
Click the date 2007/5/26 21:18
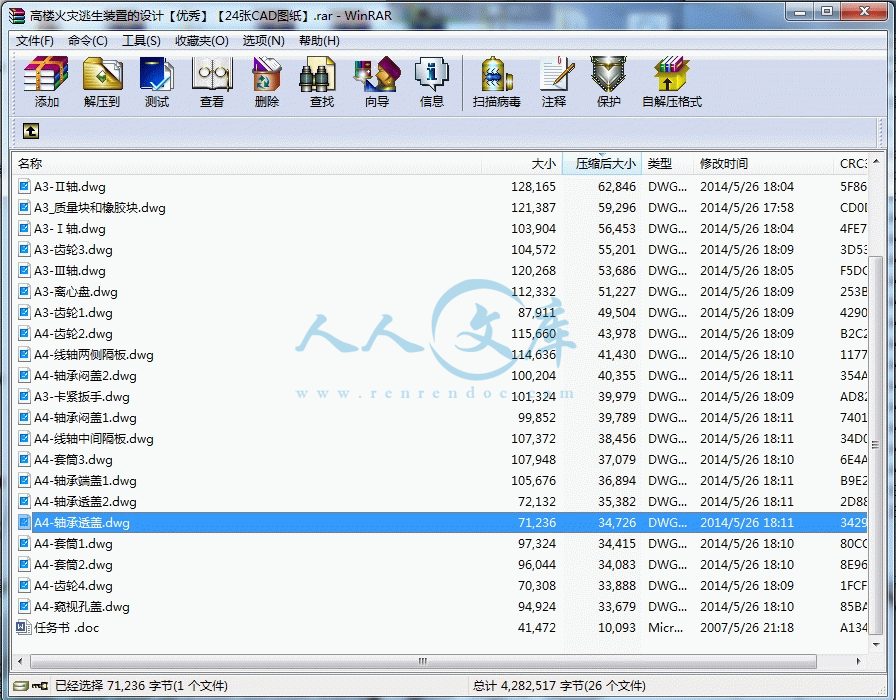pyautogui.click(x=747, y=627)
